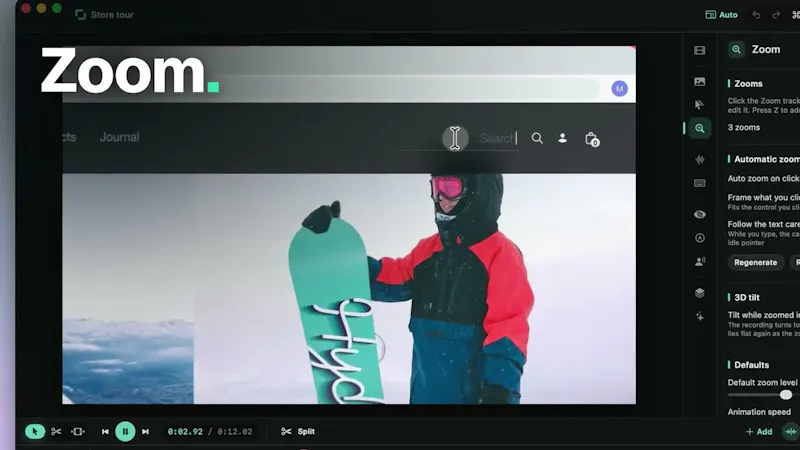This screenshot has height=450, width=800.
Task: Click the Zoom panel header icon
Action: (x=736, y=49)
